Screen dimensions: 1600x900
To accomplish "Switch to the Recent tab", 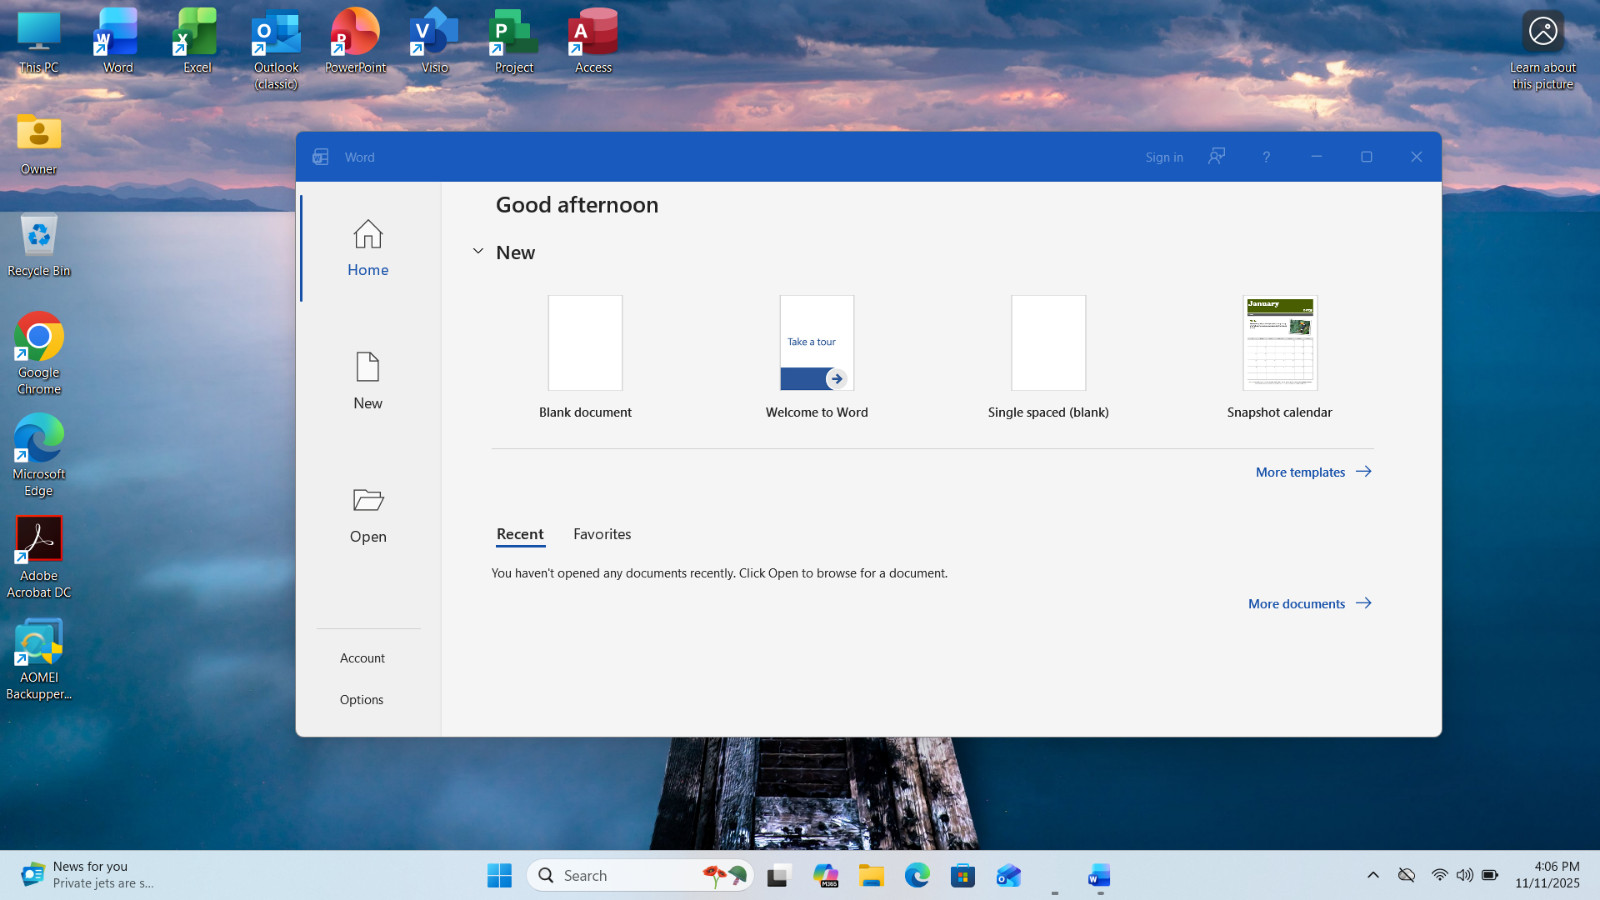I will pyautogui.click(x=520, y=534).
